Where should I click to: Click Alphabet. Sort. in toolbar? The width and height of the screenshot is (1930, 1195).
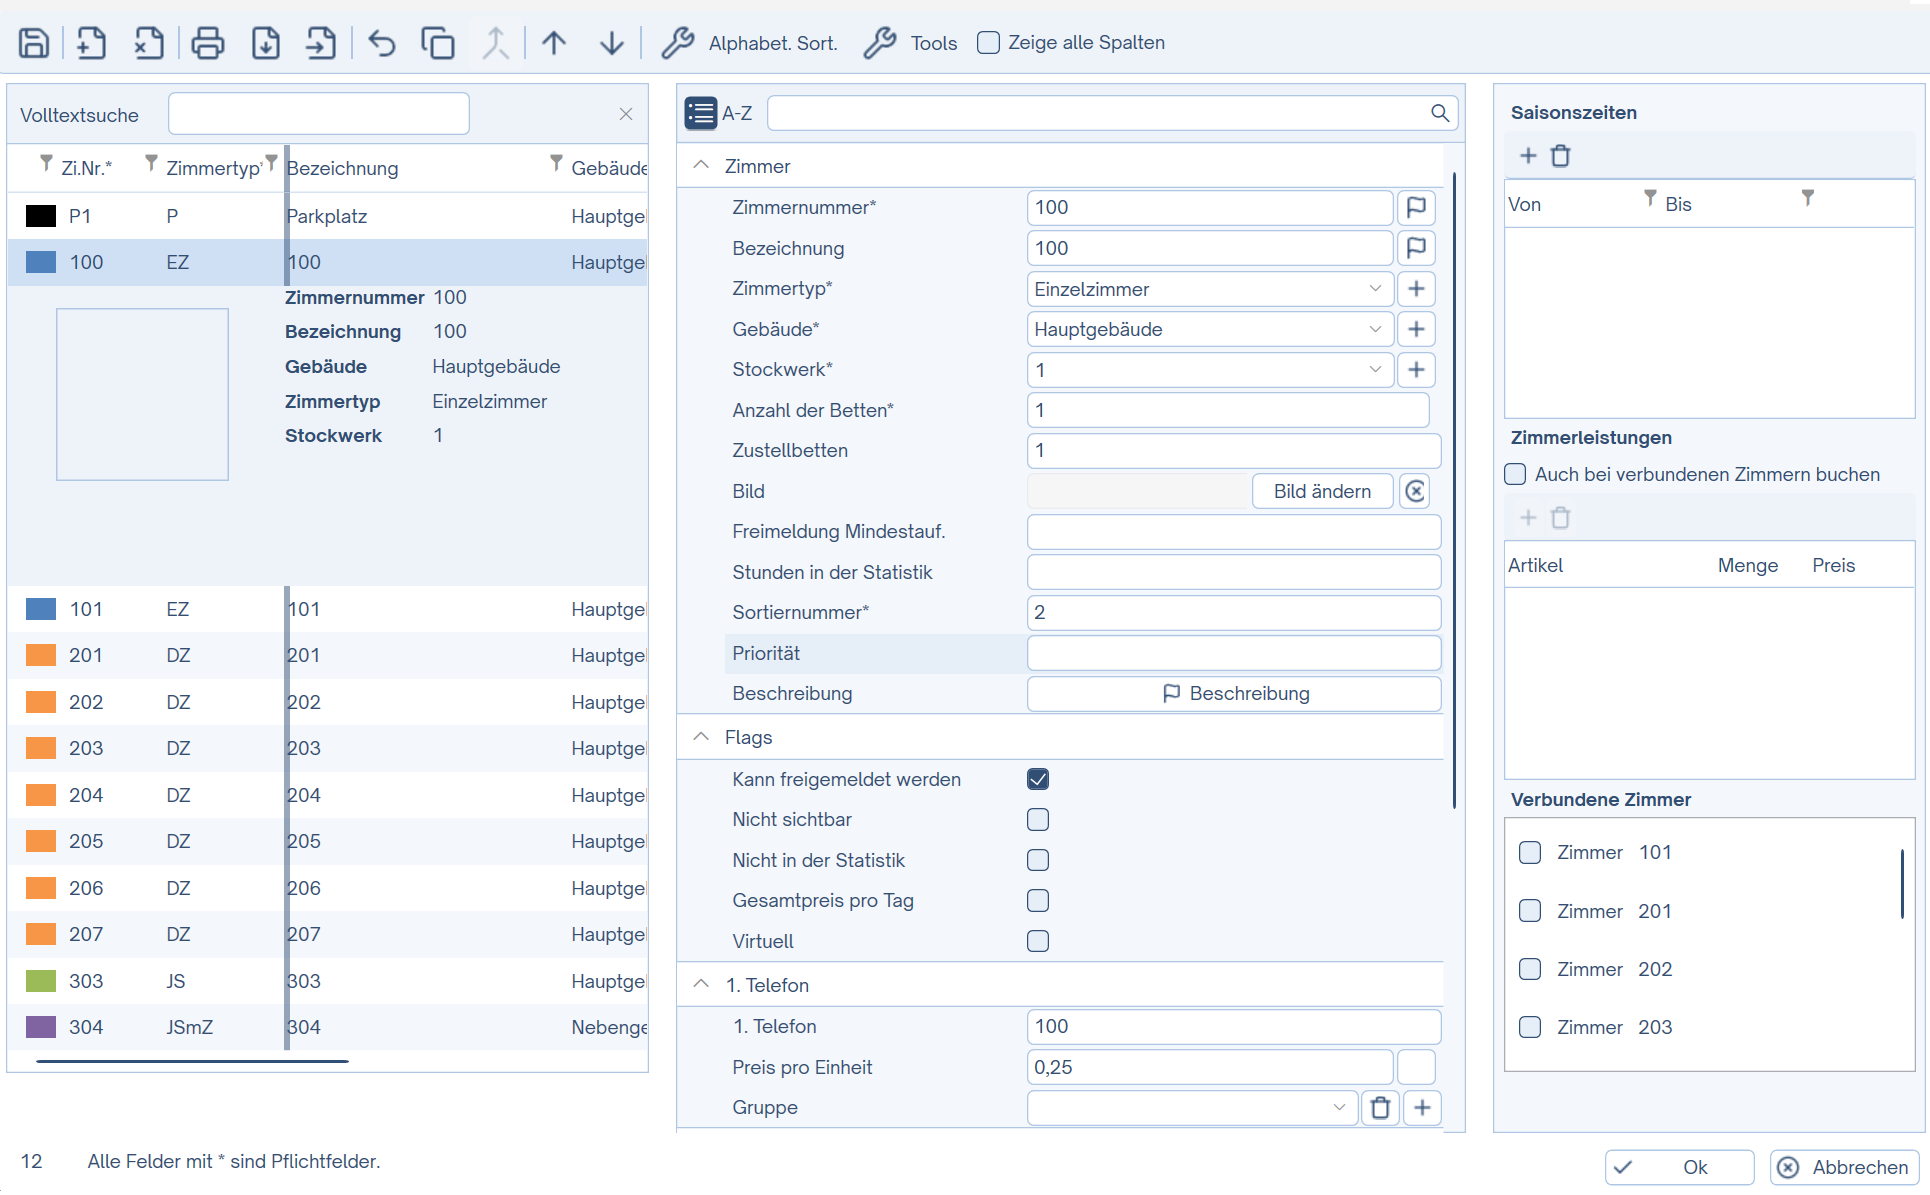pyautogui.click(x=750, y=43)
